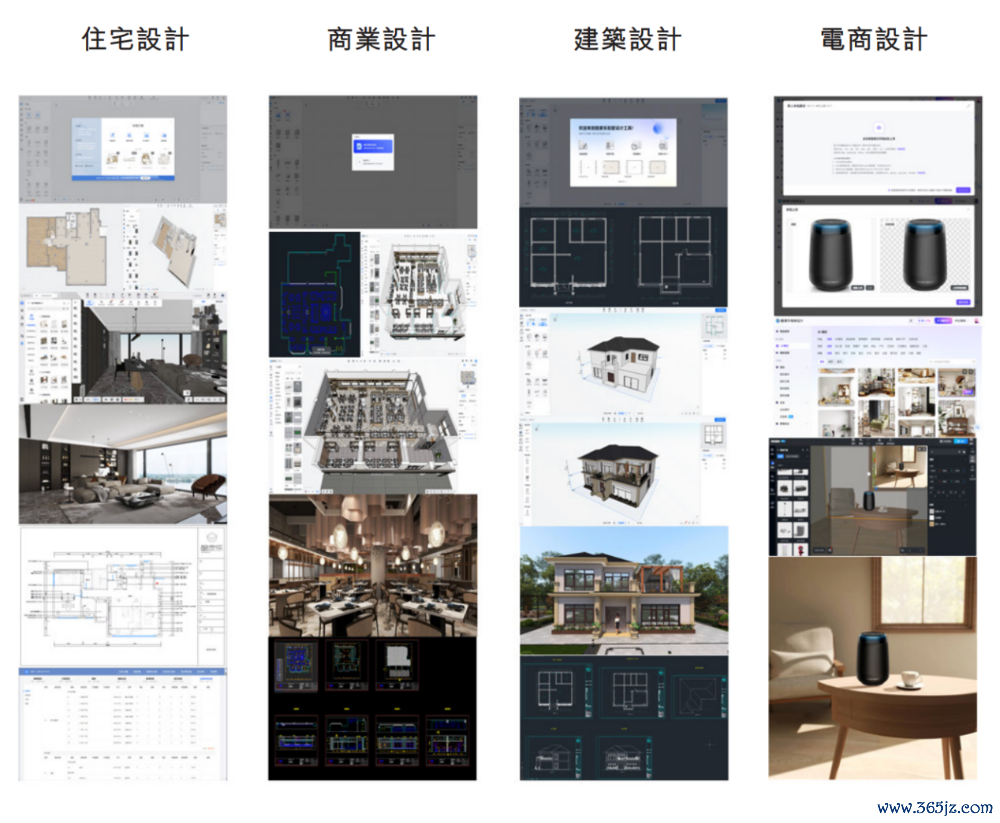This screenshot has height=823, width=1000.
Task: Select the 商業設計 heading
Action: point(381,39)
